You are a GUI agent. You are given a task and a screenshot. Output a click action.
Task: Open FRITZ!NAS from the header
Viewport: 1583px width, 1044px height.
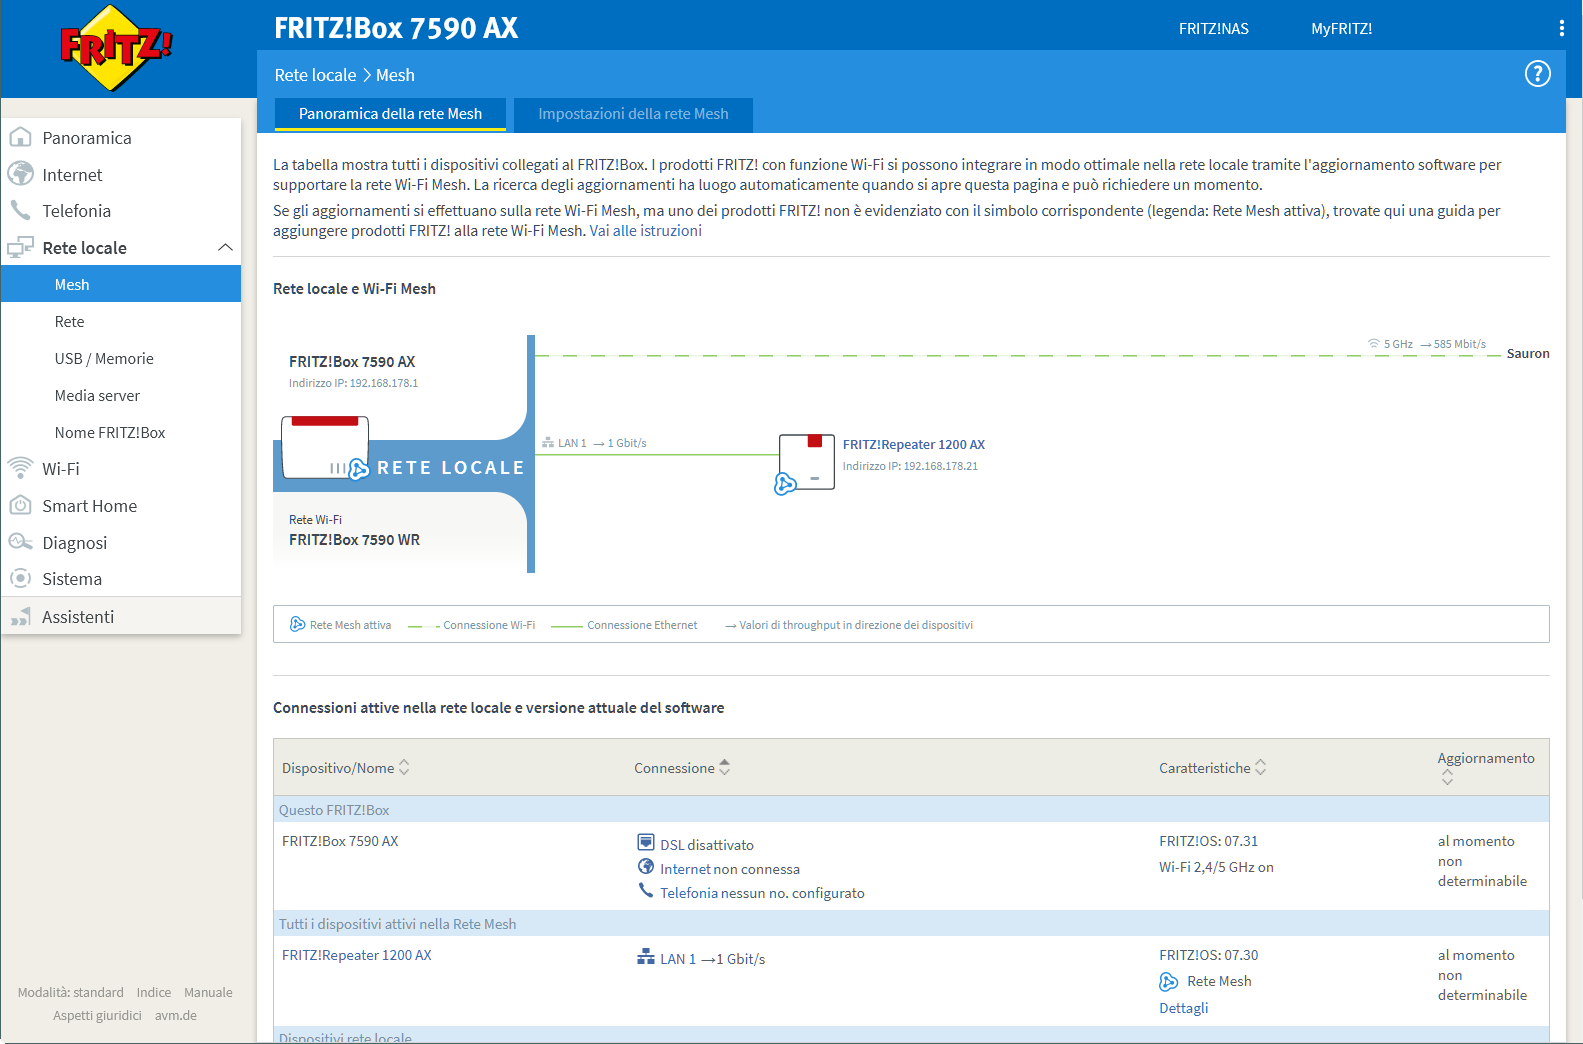[x=1213, y=29]
